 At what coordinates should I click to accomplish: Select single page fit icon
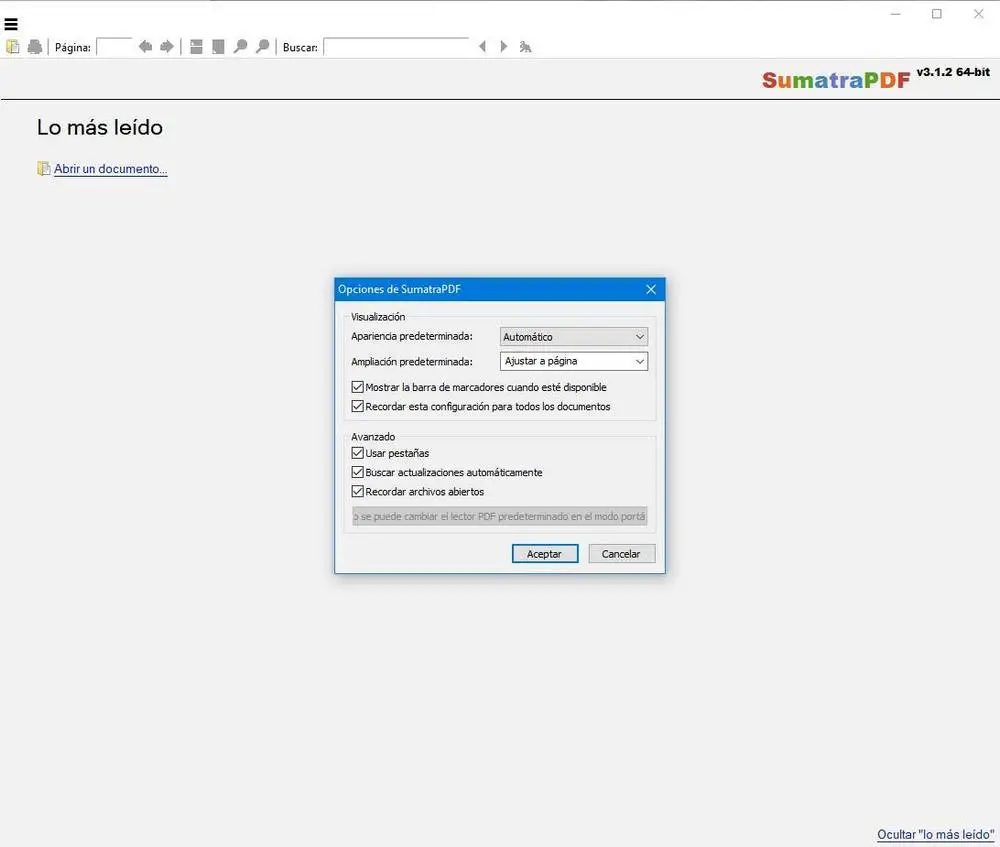[x=218, y=47]
